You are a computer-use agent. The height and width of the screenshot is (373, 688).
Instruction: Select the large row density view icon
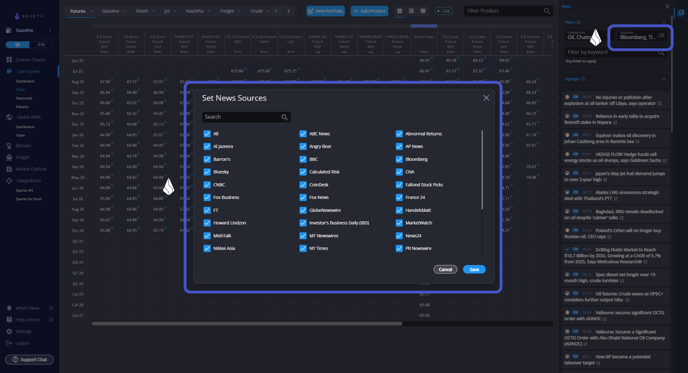point(423,11)
